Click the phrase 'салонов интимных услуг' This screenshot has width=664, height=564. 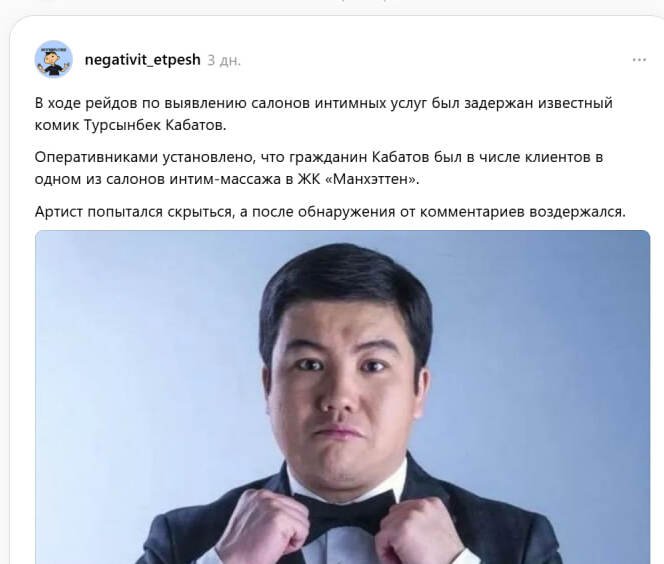click(339, 103)
